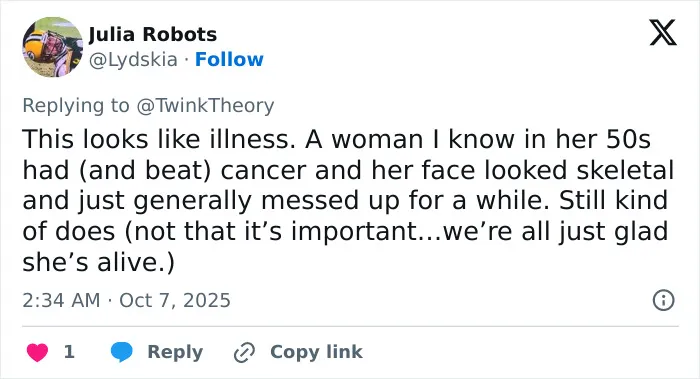The image size is (700, 379).
Task: Click the X logo icon
Action: (x=663, y=32)
